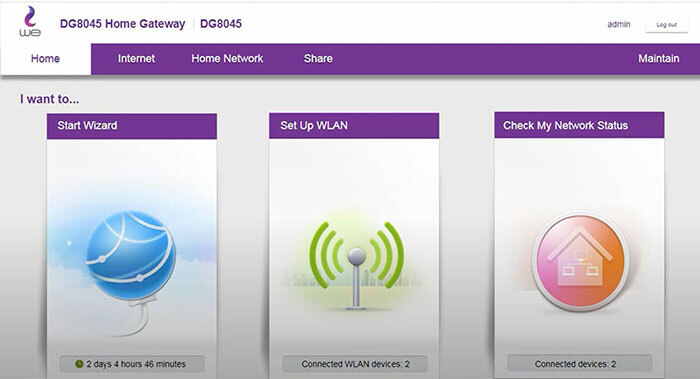
Task: Click the uptime 2 days 4 hours label
Action: (136, 364)
